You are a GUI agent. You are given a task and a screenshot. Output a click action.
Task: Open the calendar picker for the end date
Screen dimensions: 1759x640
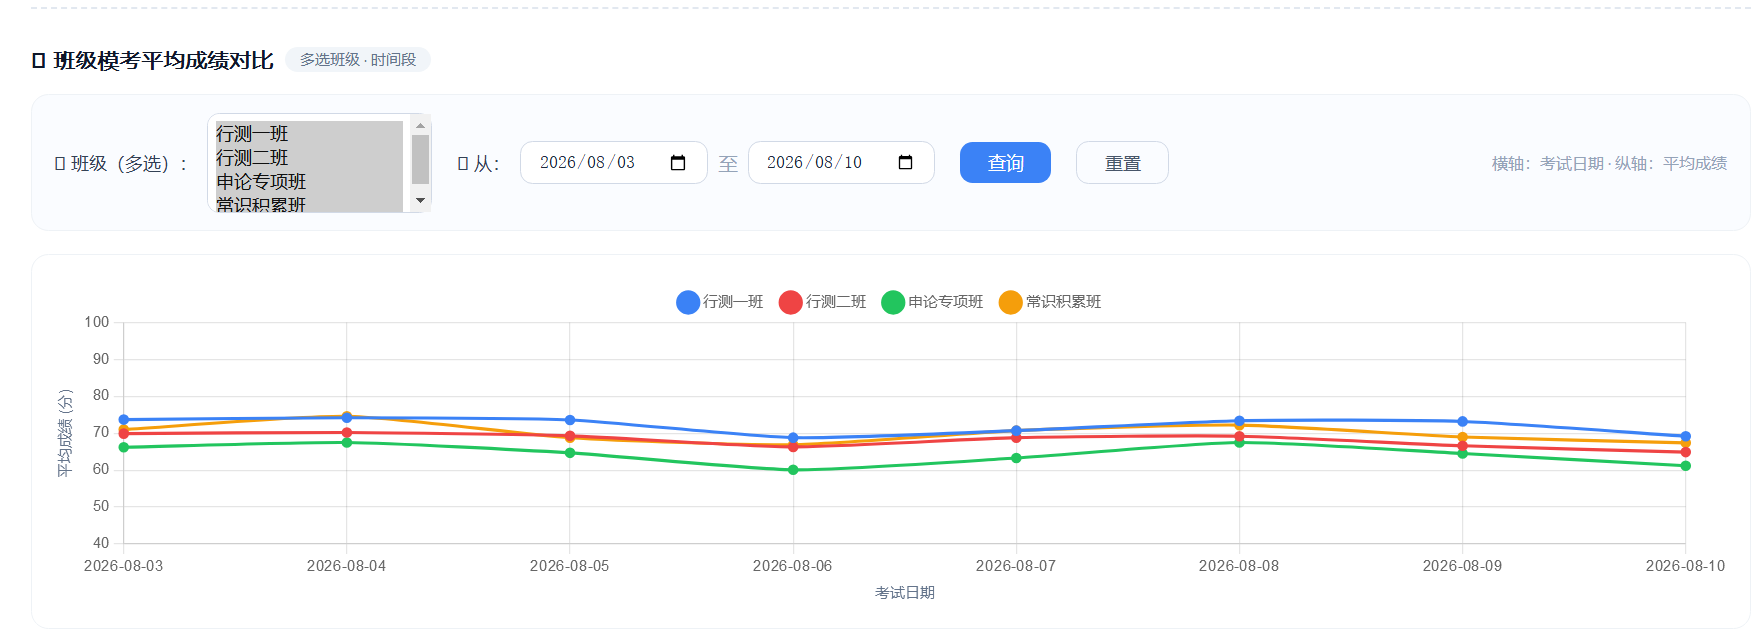pos(906,163)
